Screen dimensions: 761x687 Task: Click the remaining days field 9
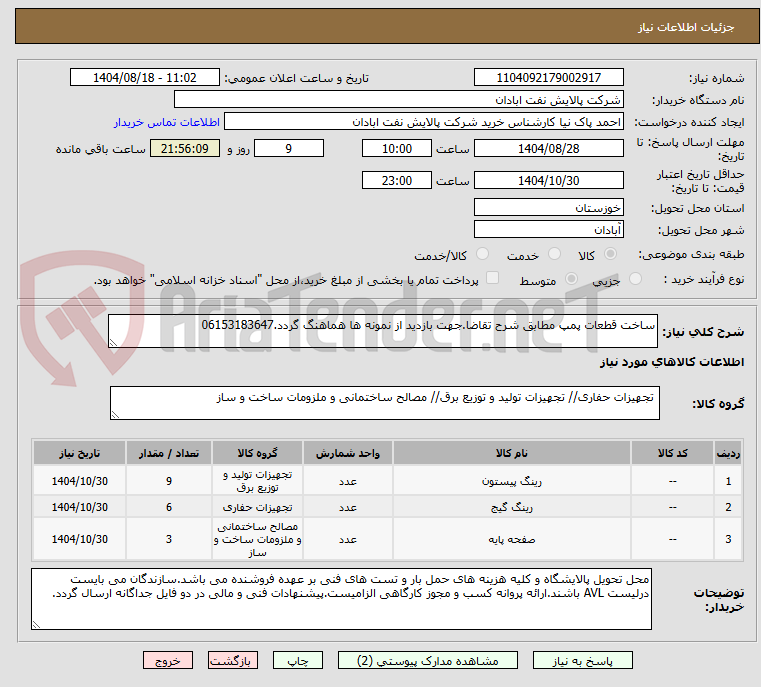(289, 148)
